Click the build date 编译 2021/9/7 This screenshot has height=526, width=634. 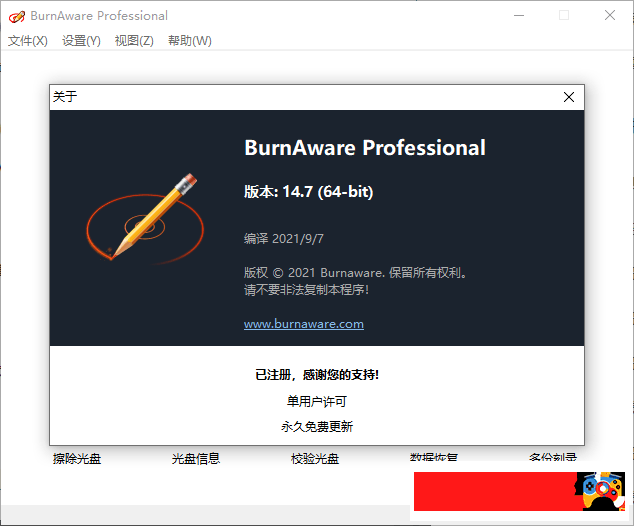[283, 239]
